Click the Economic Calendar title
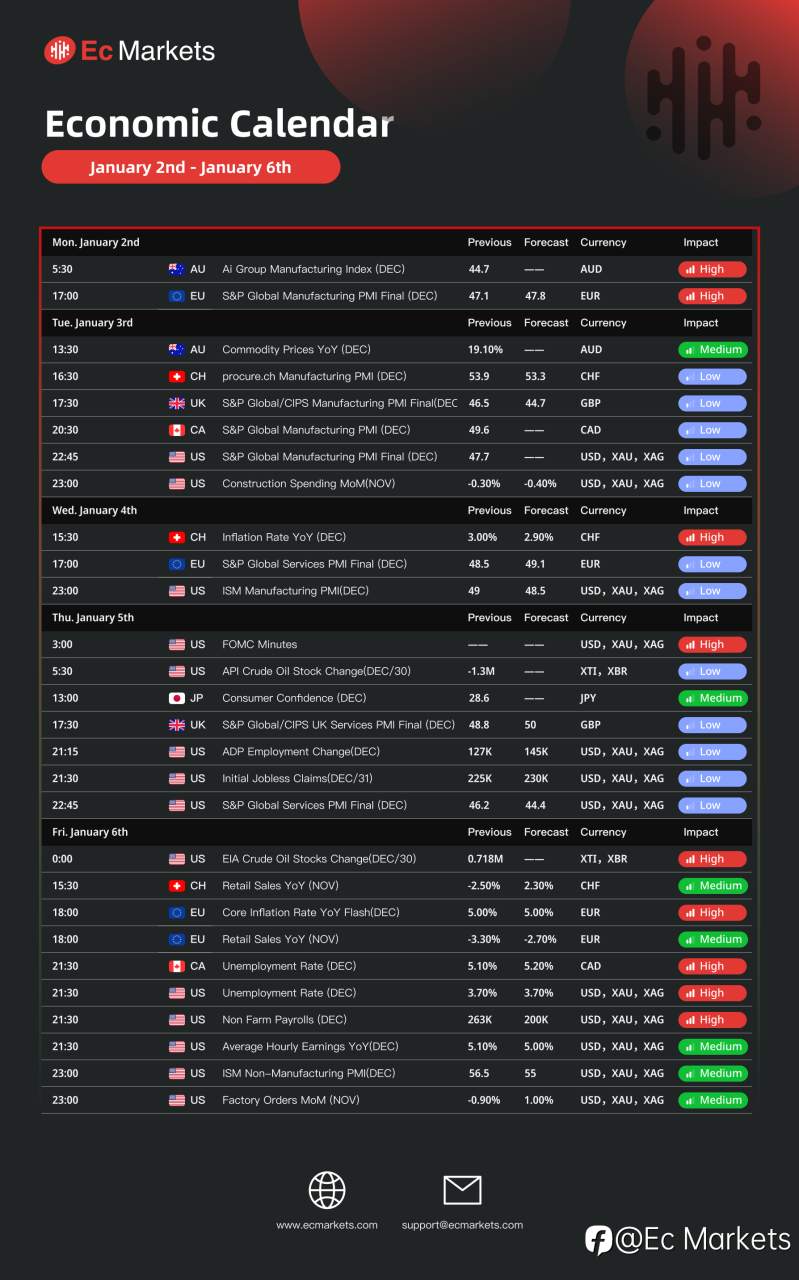799x1280 pixels. point(219,123)
